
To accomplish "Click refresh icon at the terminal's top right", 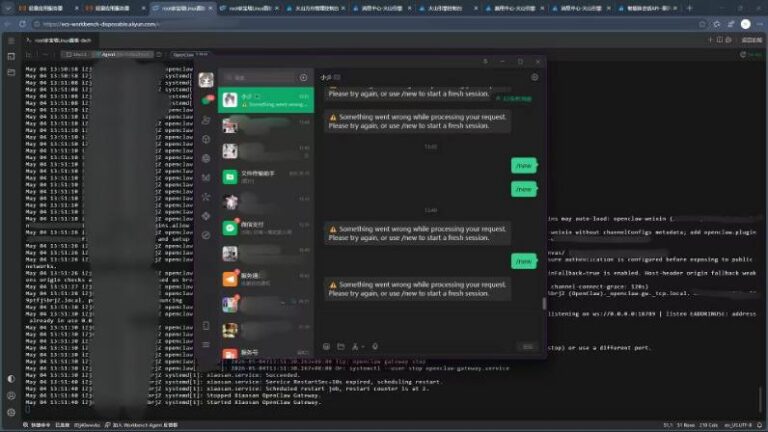I will click(743, 54).
